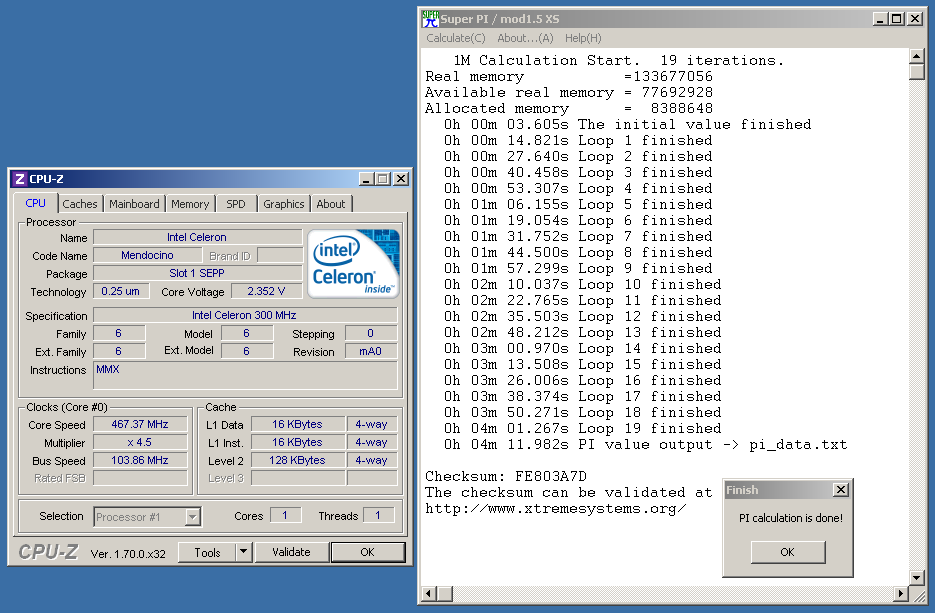935x613 pixels.
Task: Click the Super PI title bar icon
Action: point(430,19)
